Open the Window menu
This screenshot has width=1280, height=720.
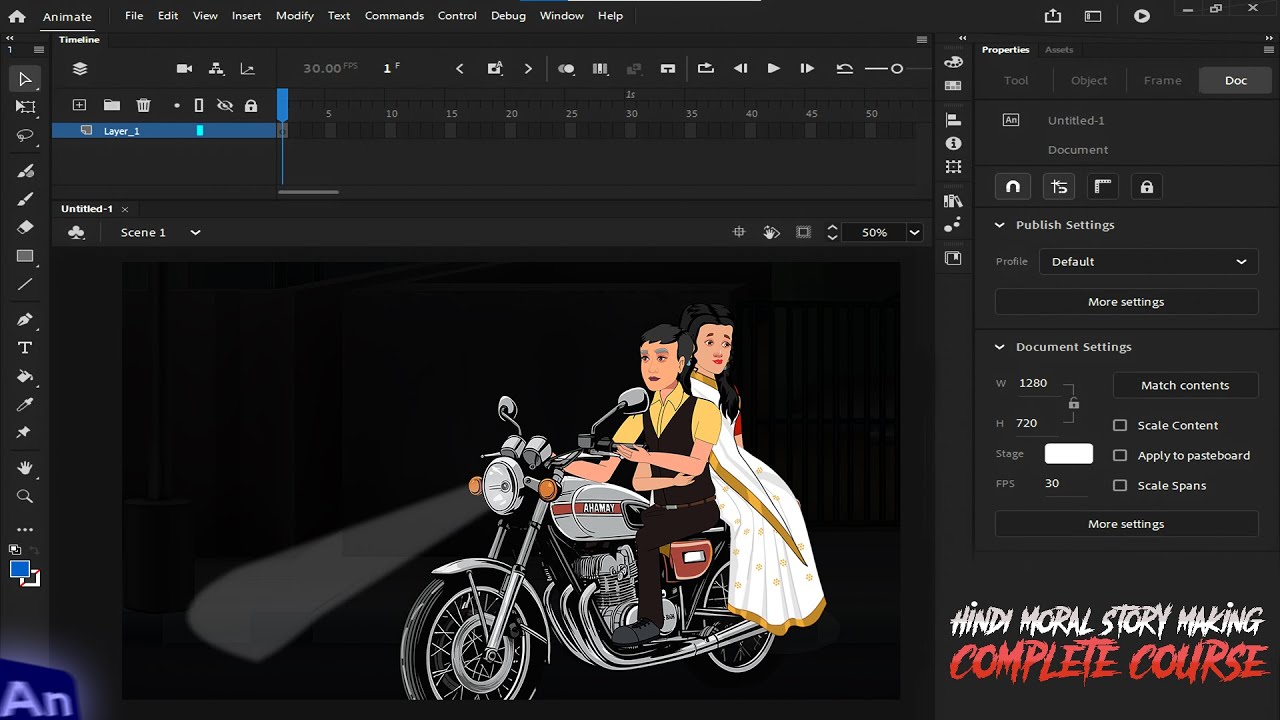562,16
